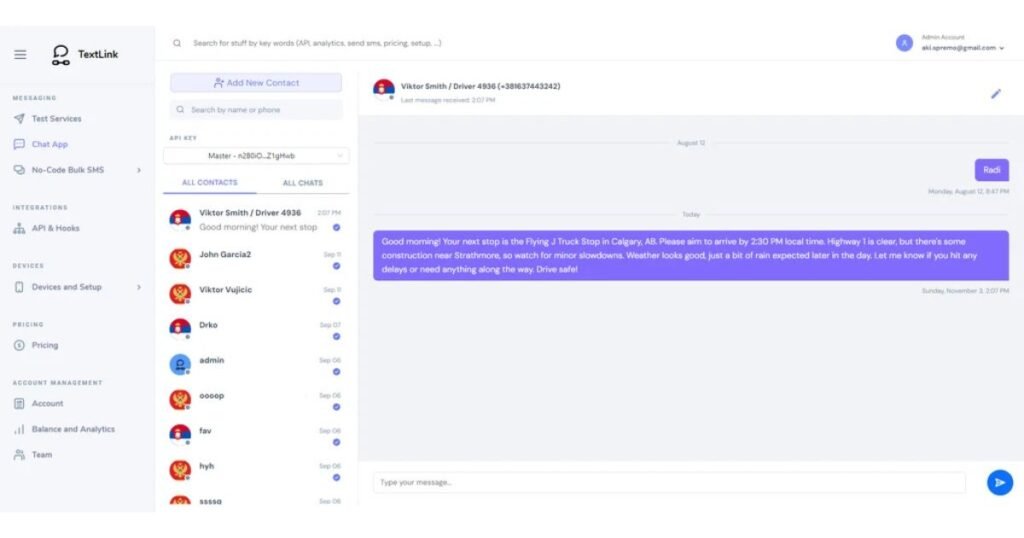Viewport: 1024px width, 538px height.
Task: Open Balance and Analytics in sidebar
Action: pos(73,429)
